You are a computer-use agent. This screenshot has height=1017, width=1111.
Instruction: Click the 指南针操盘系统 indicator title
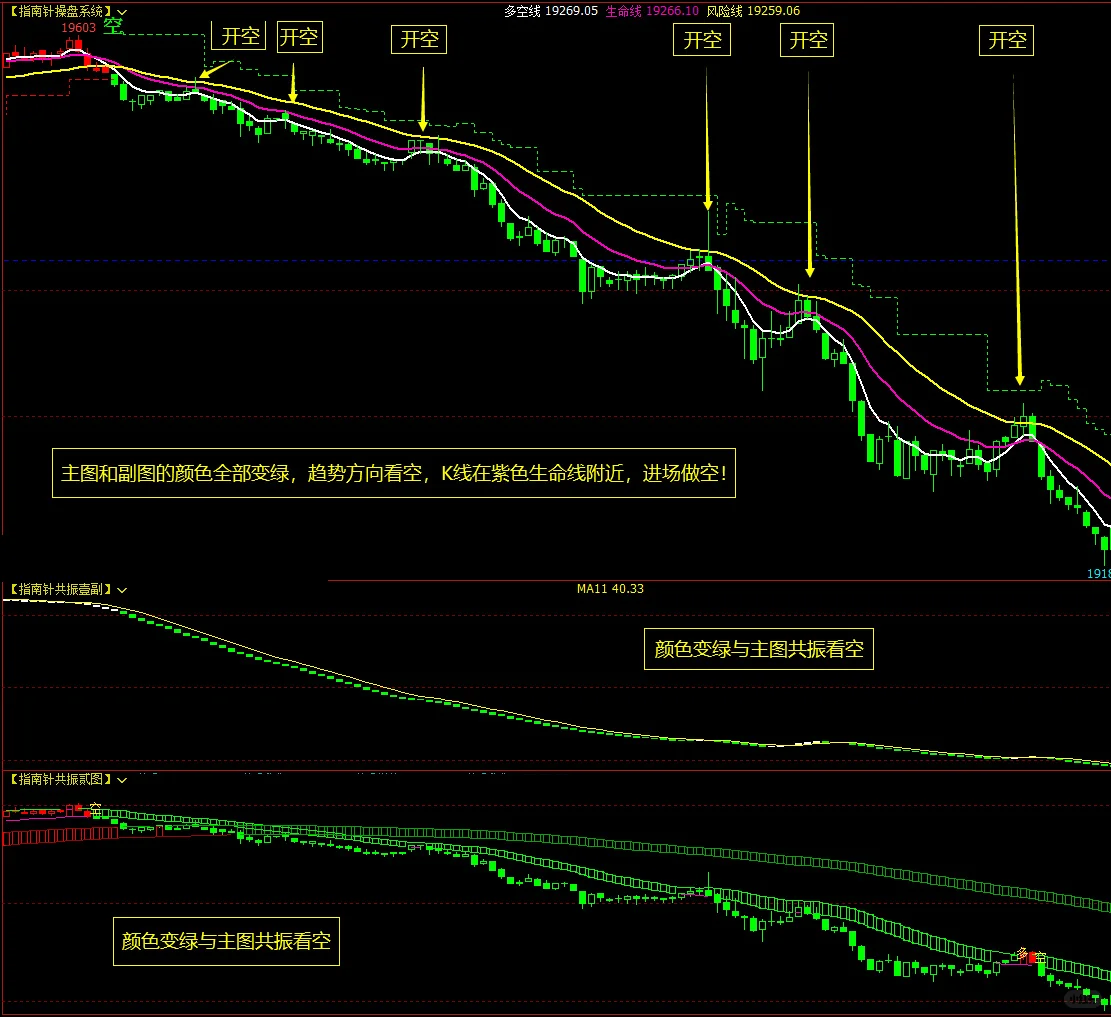[x=61, y=11]
